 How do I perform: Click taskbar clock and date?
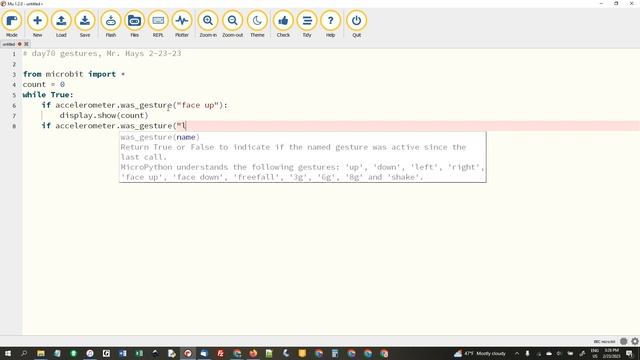click(x=611, y=353)
